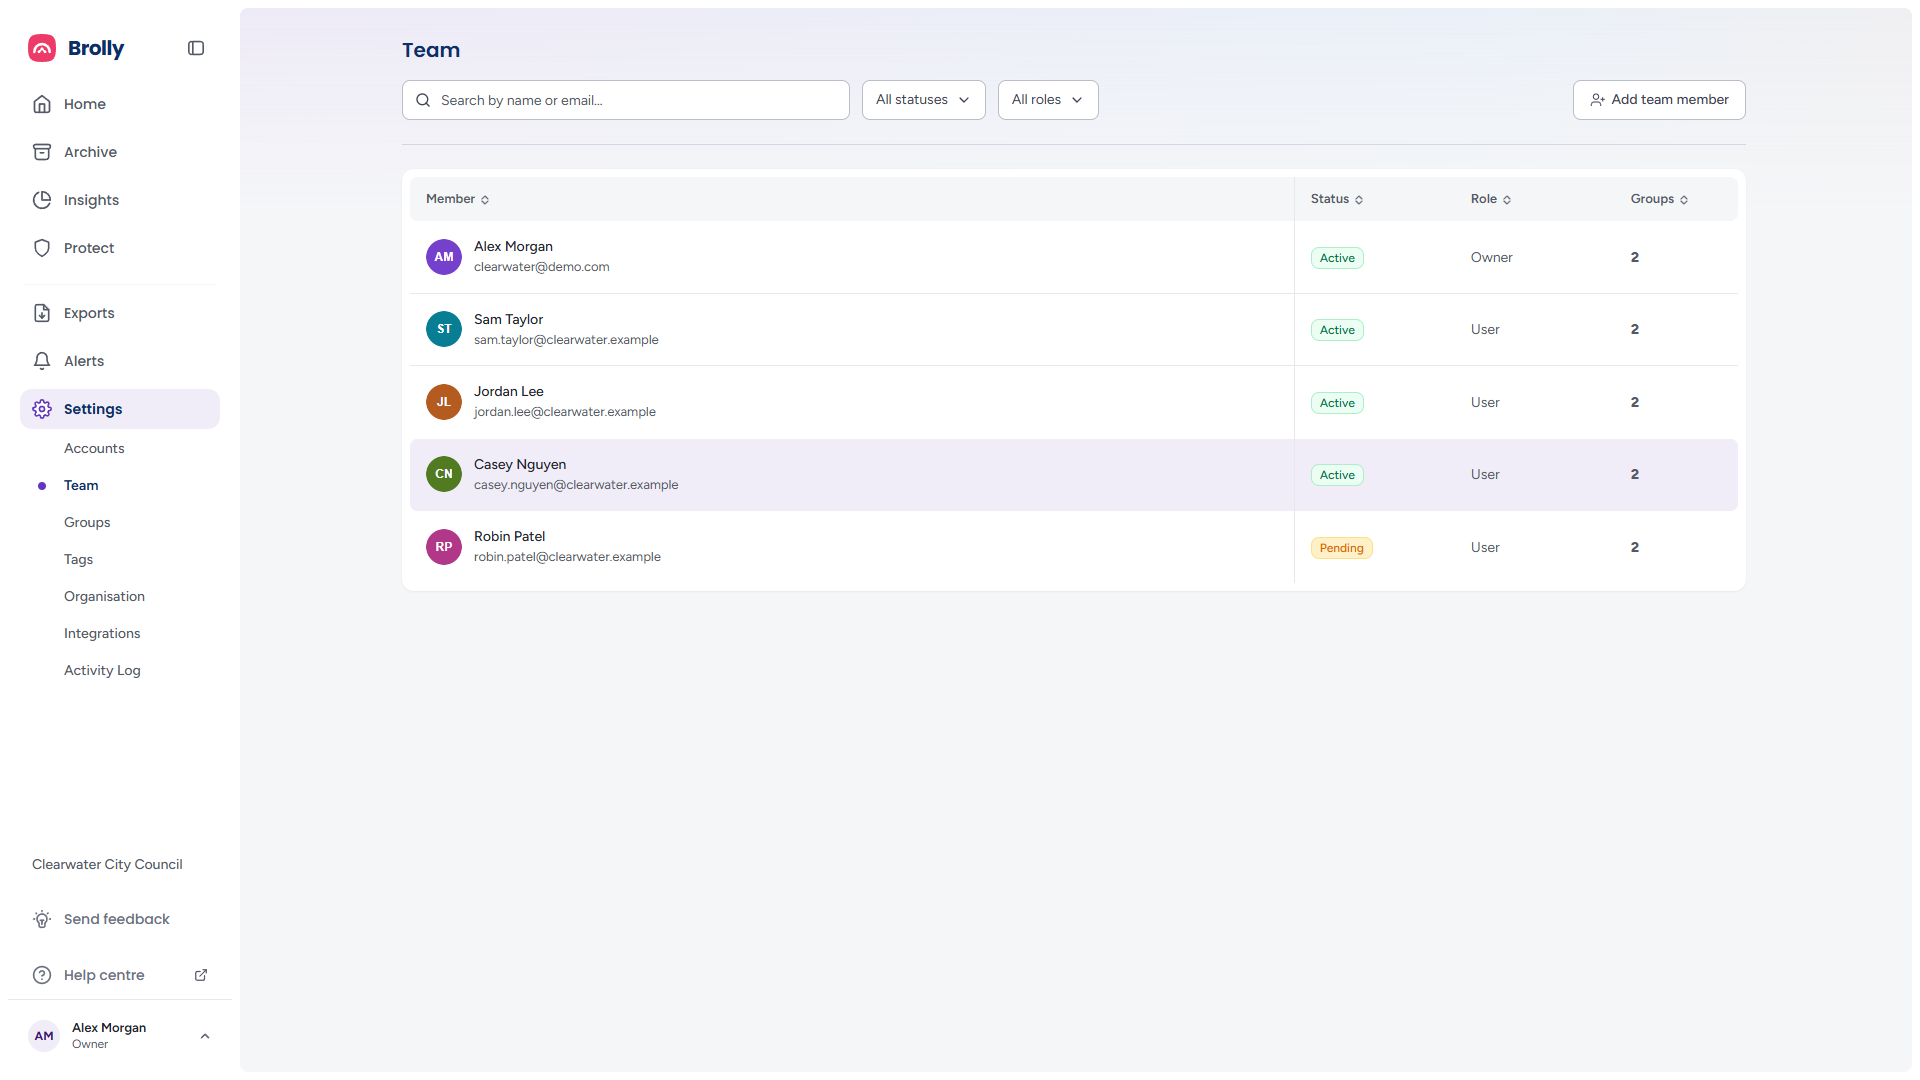Go to Accounts settings
This screenshot has width=1920, height=1080.
[94, 448]
